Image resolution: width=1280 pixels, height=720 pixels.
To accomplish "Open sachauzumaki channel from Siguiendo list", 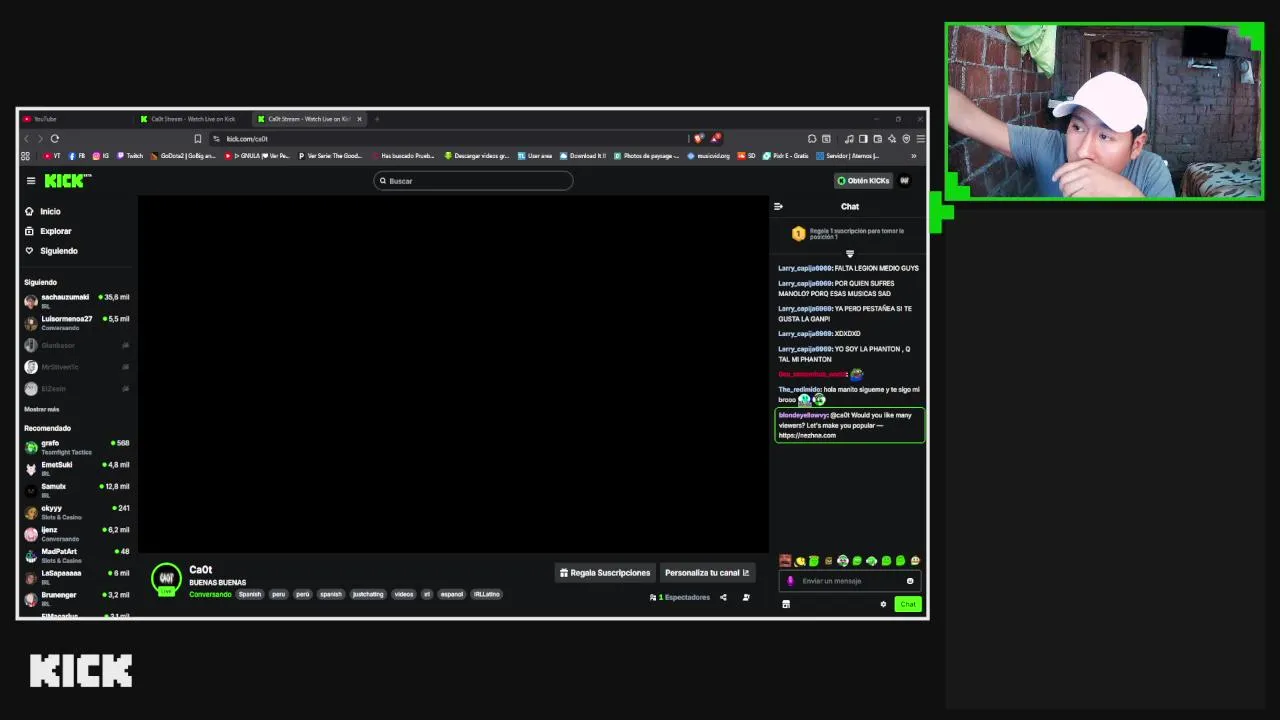I will [x=76, y=300].
